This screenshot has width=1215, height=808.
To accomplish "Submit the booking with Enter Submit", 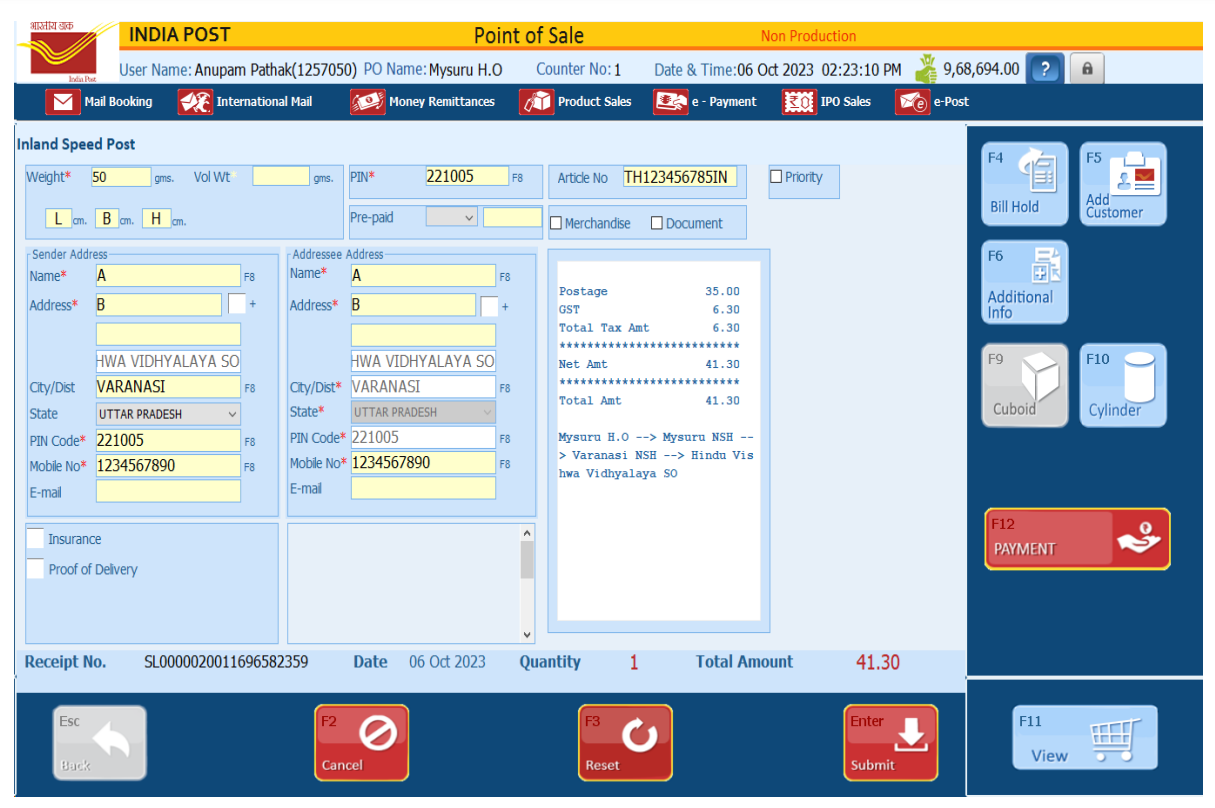I will tap(890, 743).
